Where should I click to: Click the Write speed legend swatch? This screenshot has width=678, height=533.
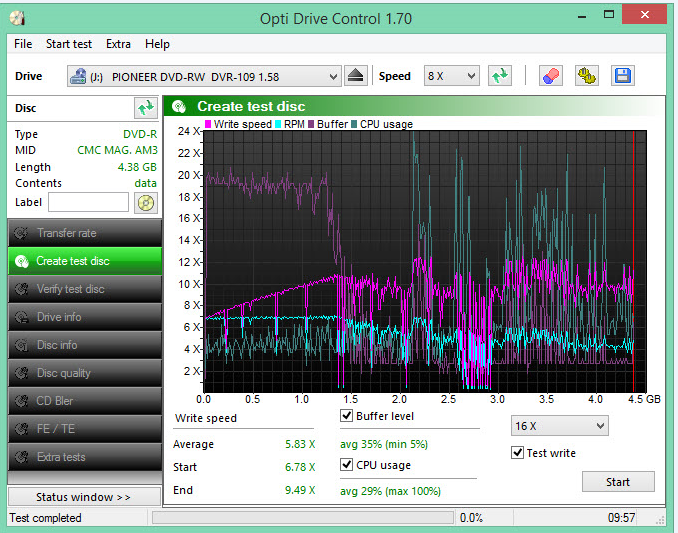pos(208,124)
